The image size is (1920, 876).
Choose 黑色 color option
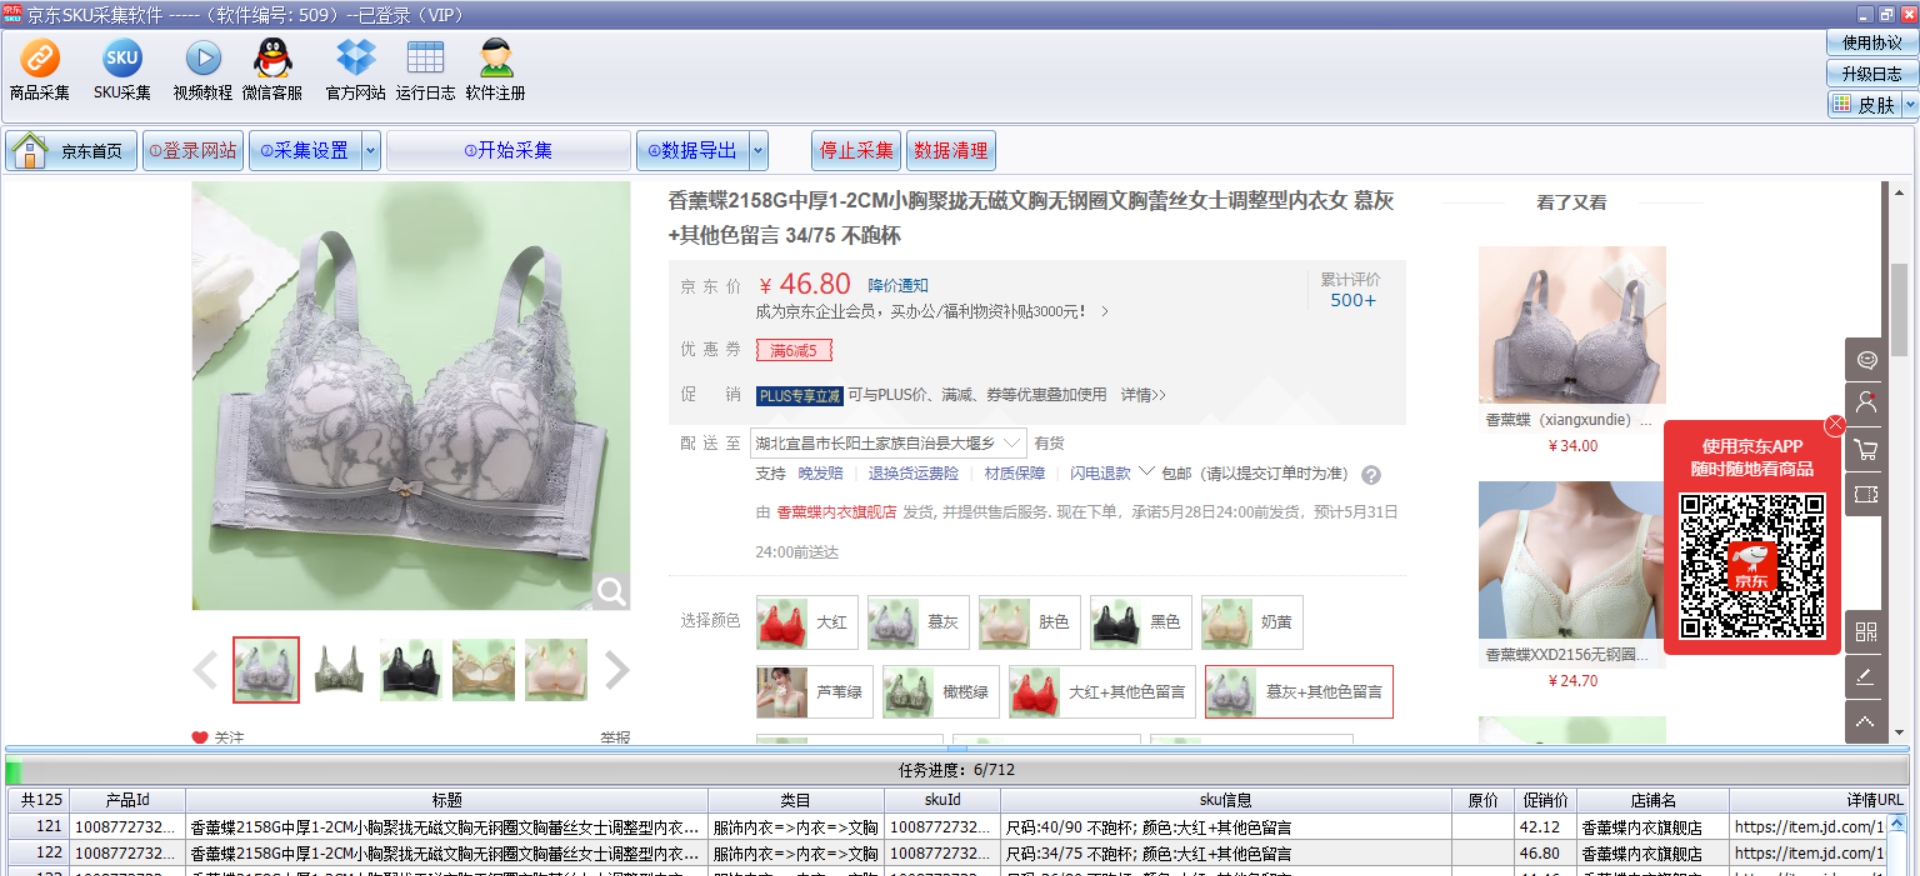[x=1140, y=622]
